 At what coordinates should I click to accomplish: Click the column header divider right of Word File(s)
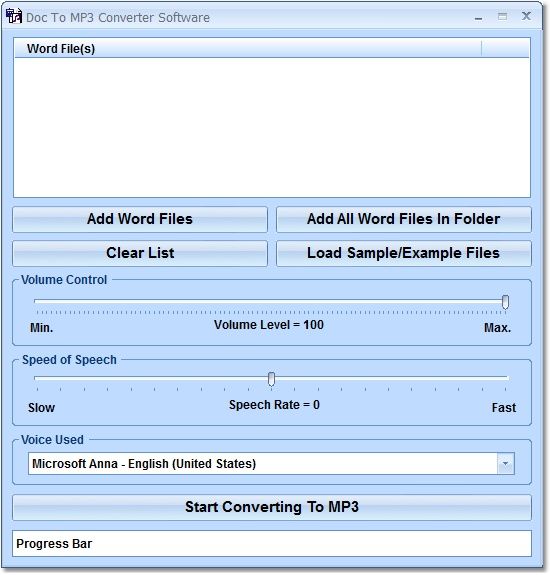pos(481,49)
